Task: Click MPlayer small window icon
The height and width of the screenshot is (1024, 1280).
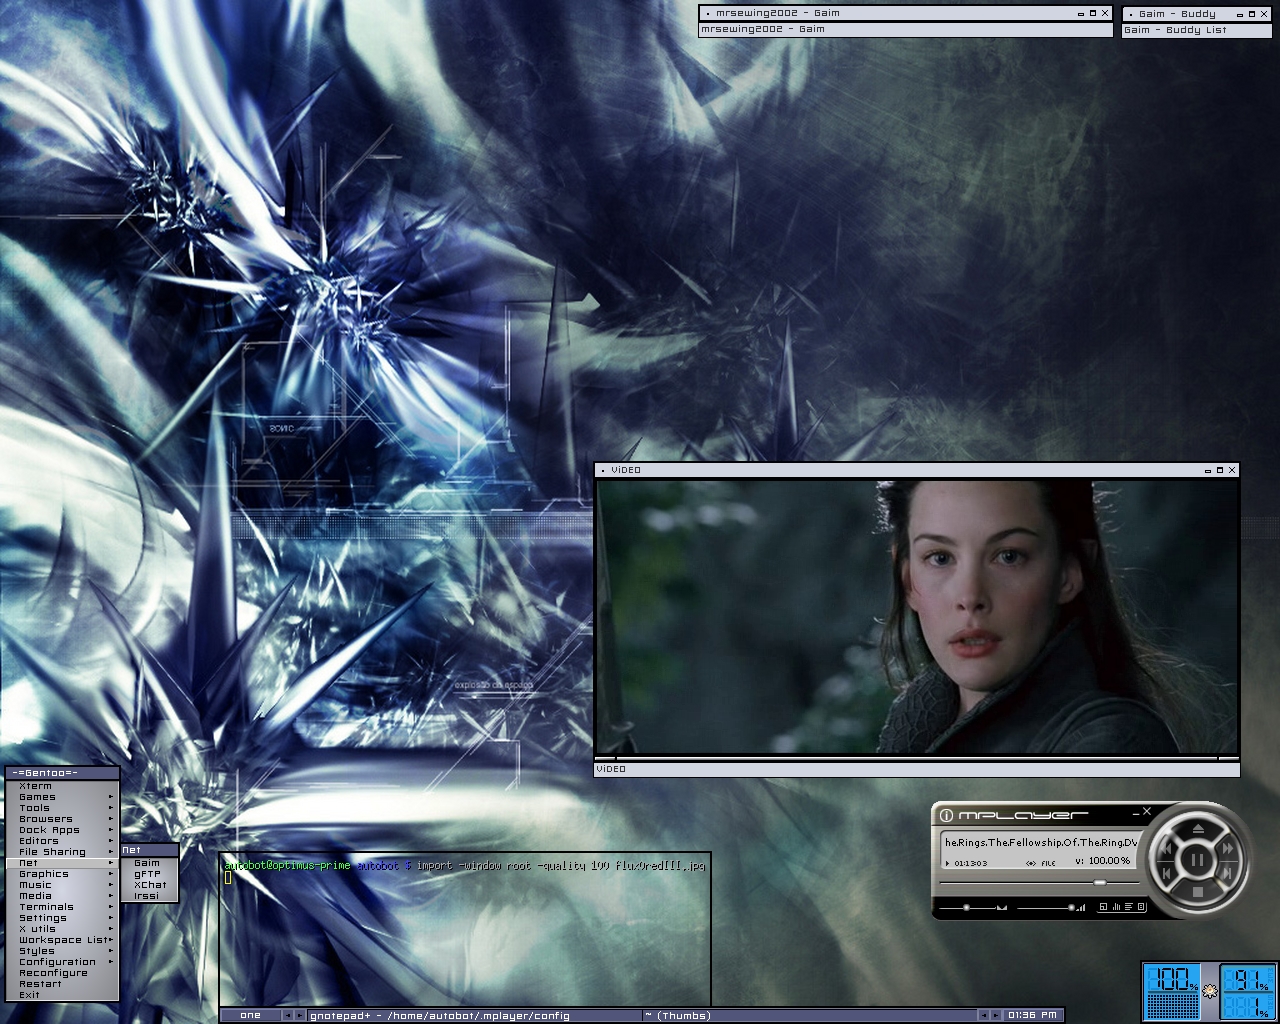Action: (1103, 907)
